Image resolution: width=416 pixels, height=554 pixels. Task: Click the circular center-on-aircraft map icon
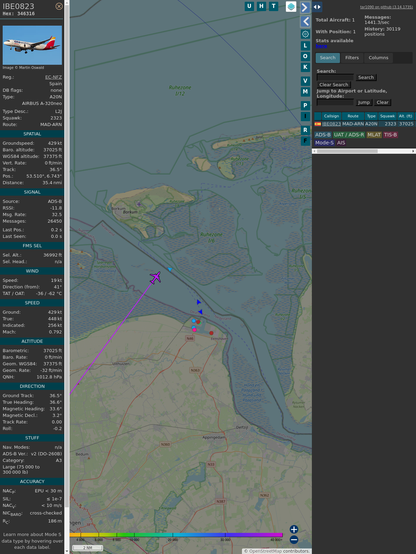[x=305, y=34]
